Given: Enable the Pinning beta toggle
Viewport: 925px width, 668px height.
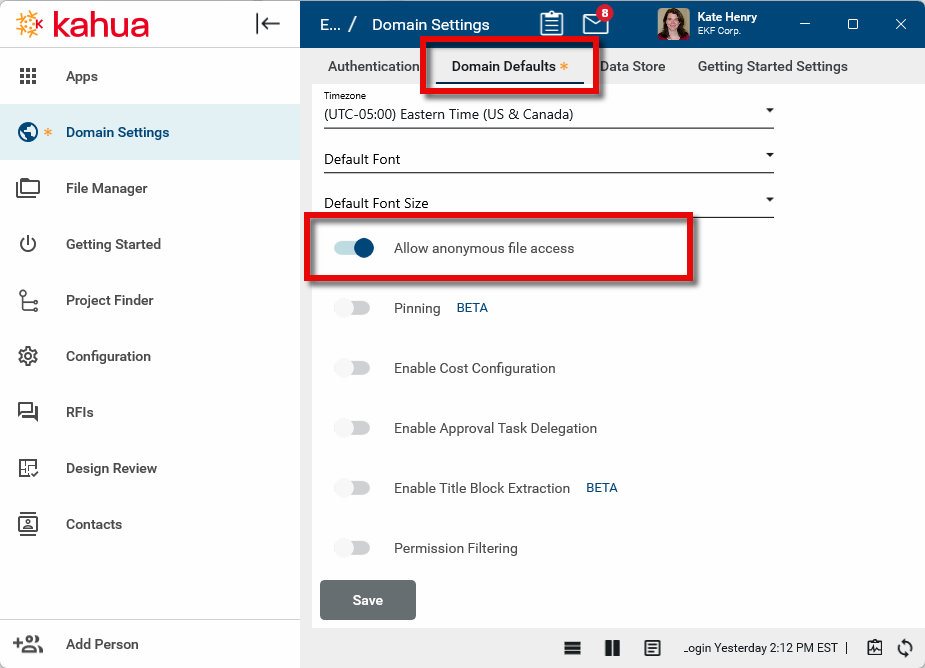Looking at the screenshot, I should 352,308.
